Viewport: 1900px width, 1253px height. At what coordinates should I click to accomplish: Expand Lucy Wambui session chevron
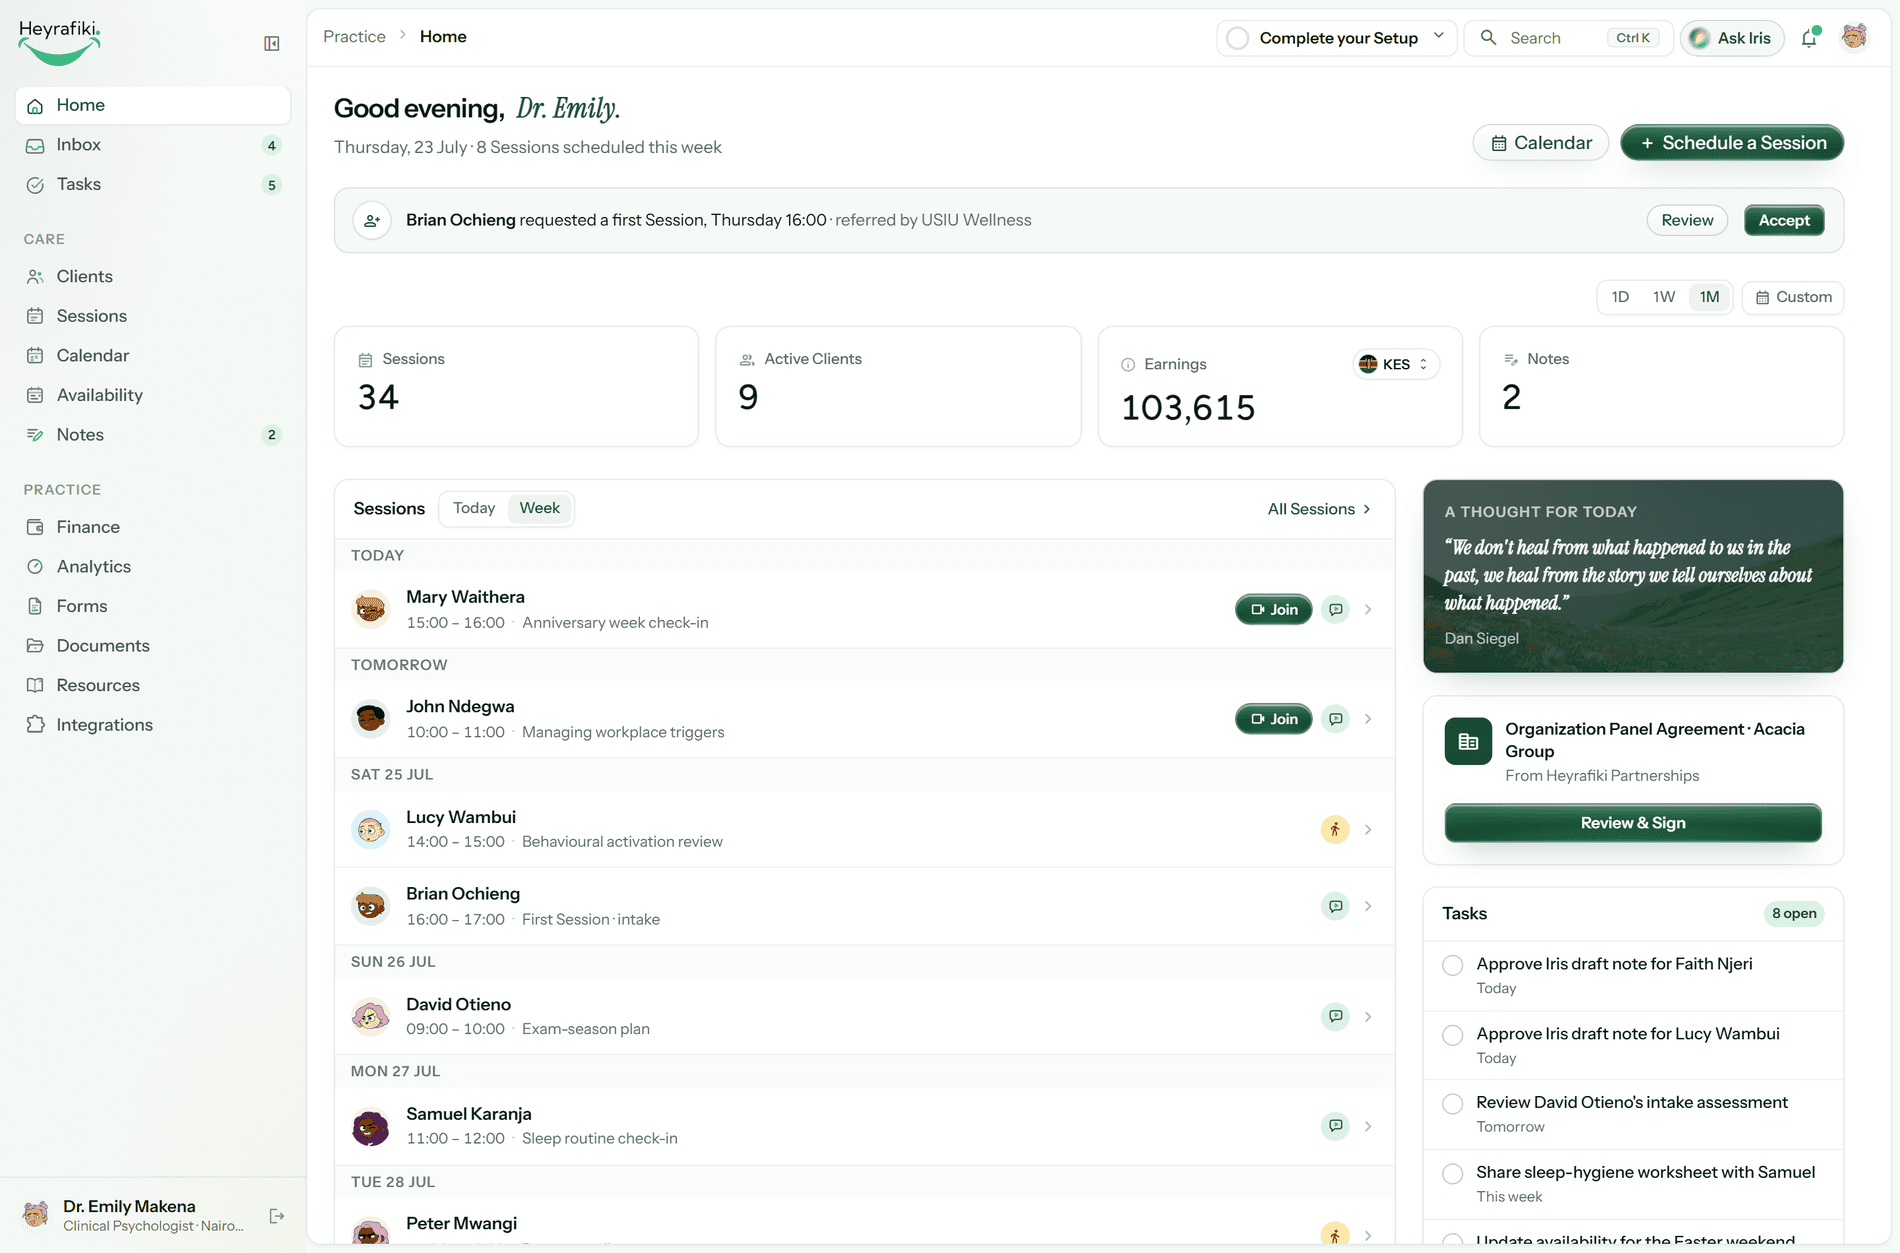1368,829
